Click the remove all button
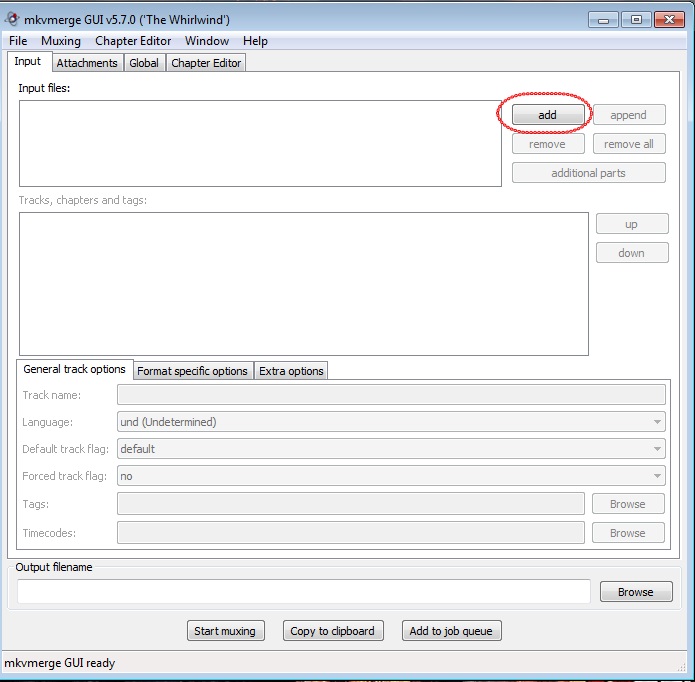This screenshot has width=695, height=682. tap(629, 144)
